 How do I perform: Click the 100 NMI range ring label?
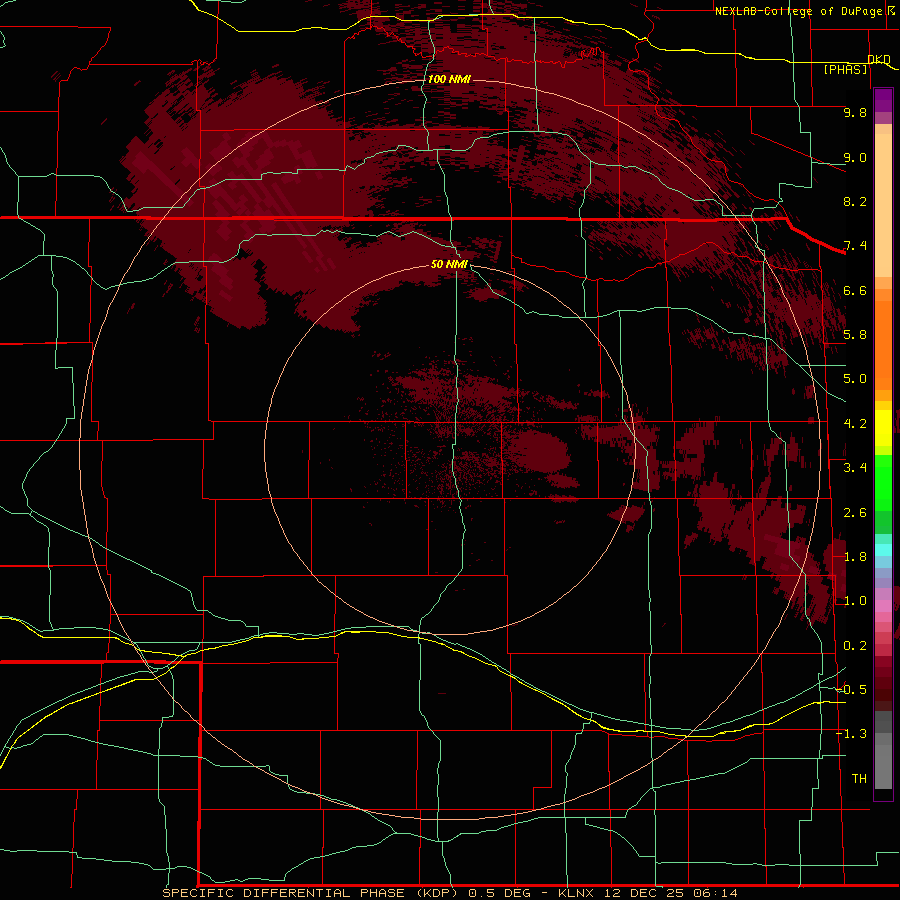point(449,79)
